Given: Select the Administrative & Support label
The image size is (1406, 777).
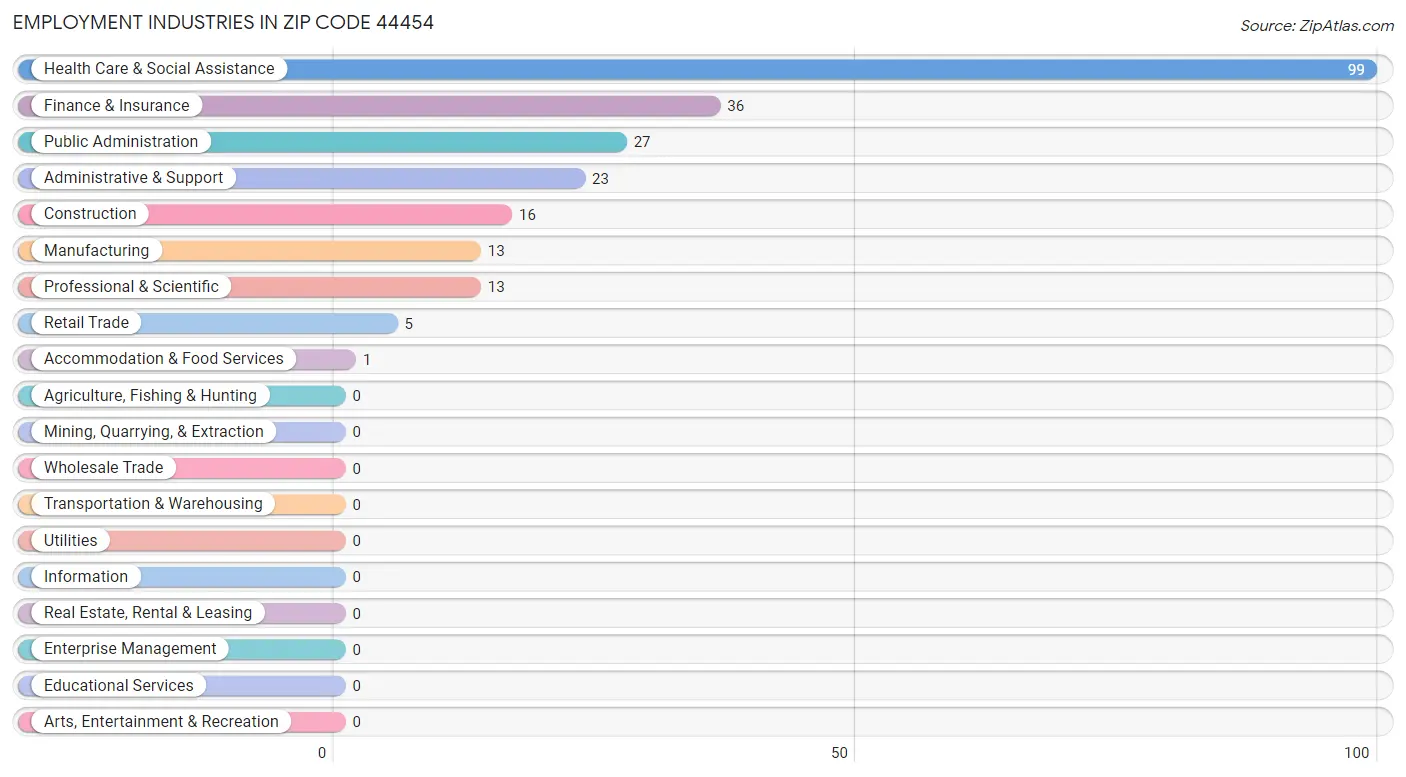Looking at the screenshot, I should pyautogui.click(x=133, y=178).
